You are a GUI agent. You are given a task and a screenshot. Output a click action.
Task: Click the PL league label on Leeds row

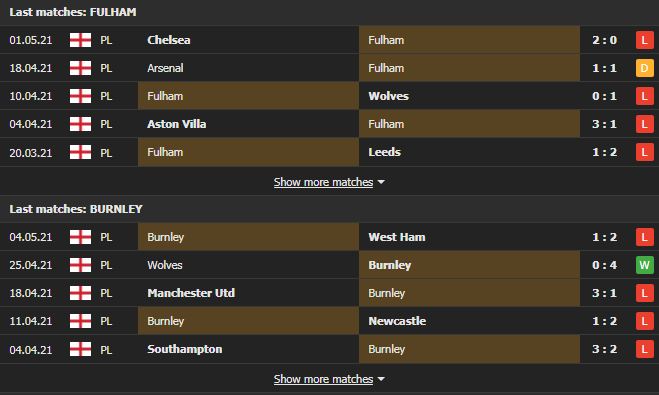[106, 153]
